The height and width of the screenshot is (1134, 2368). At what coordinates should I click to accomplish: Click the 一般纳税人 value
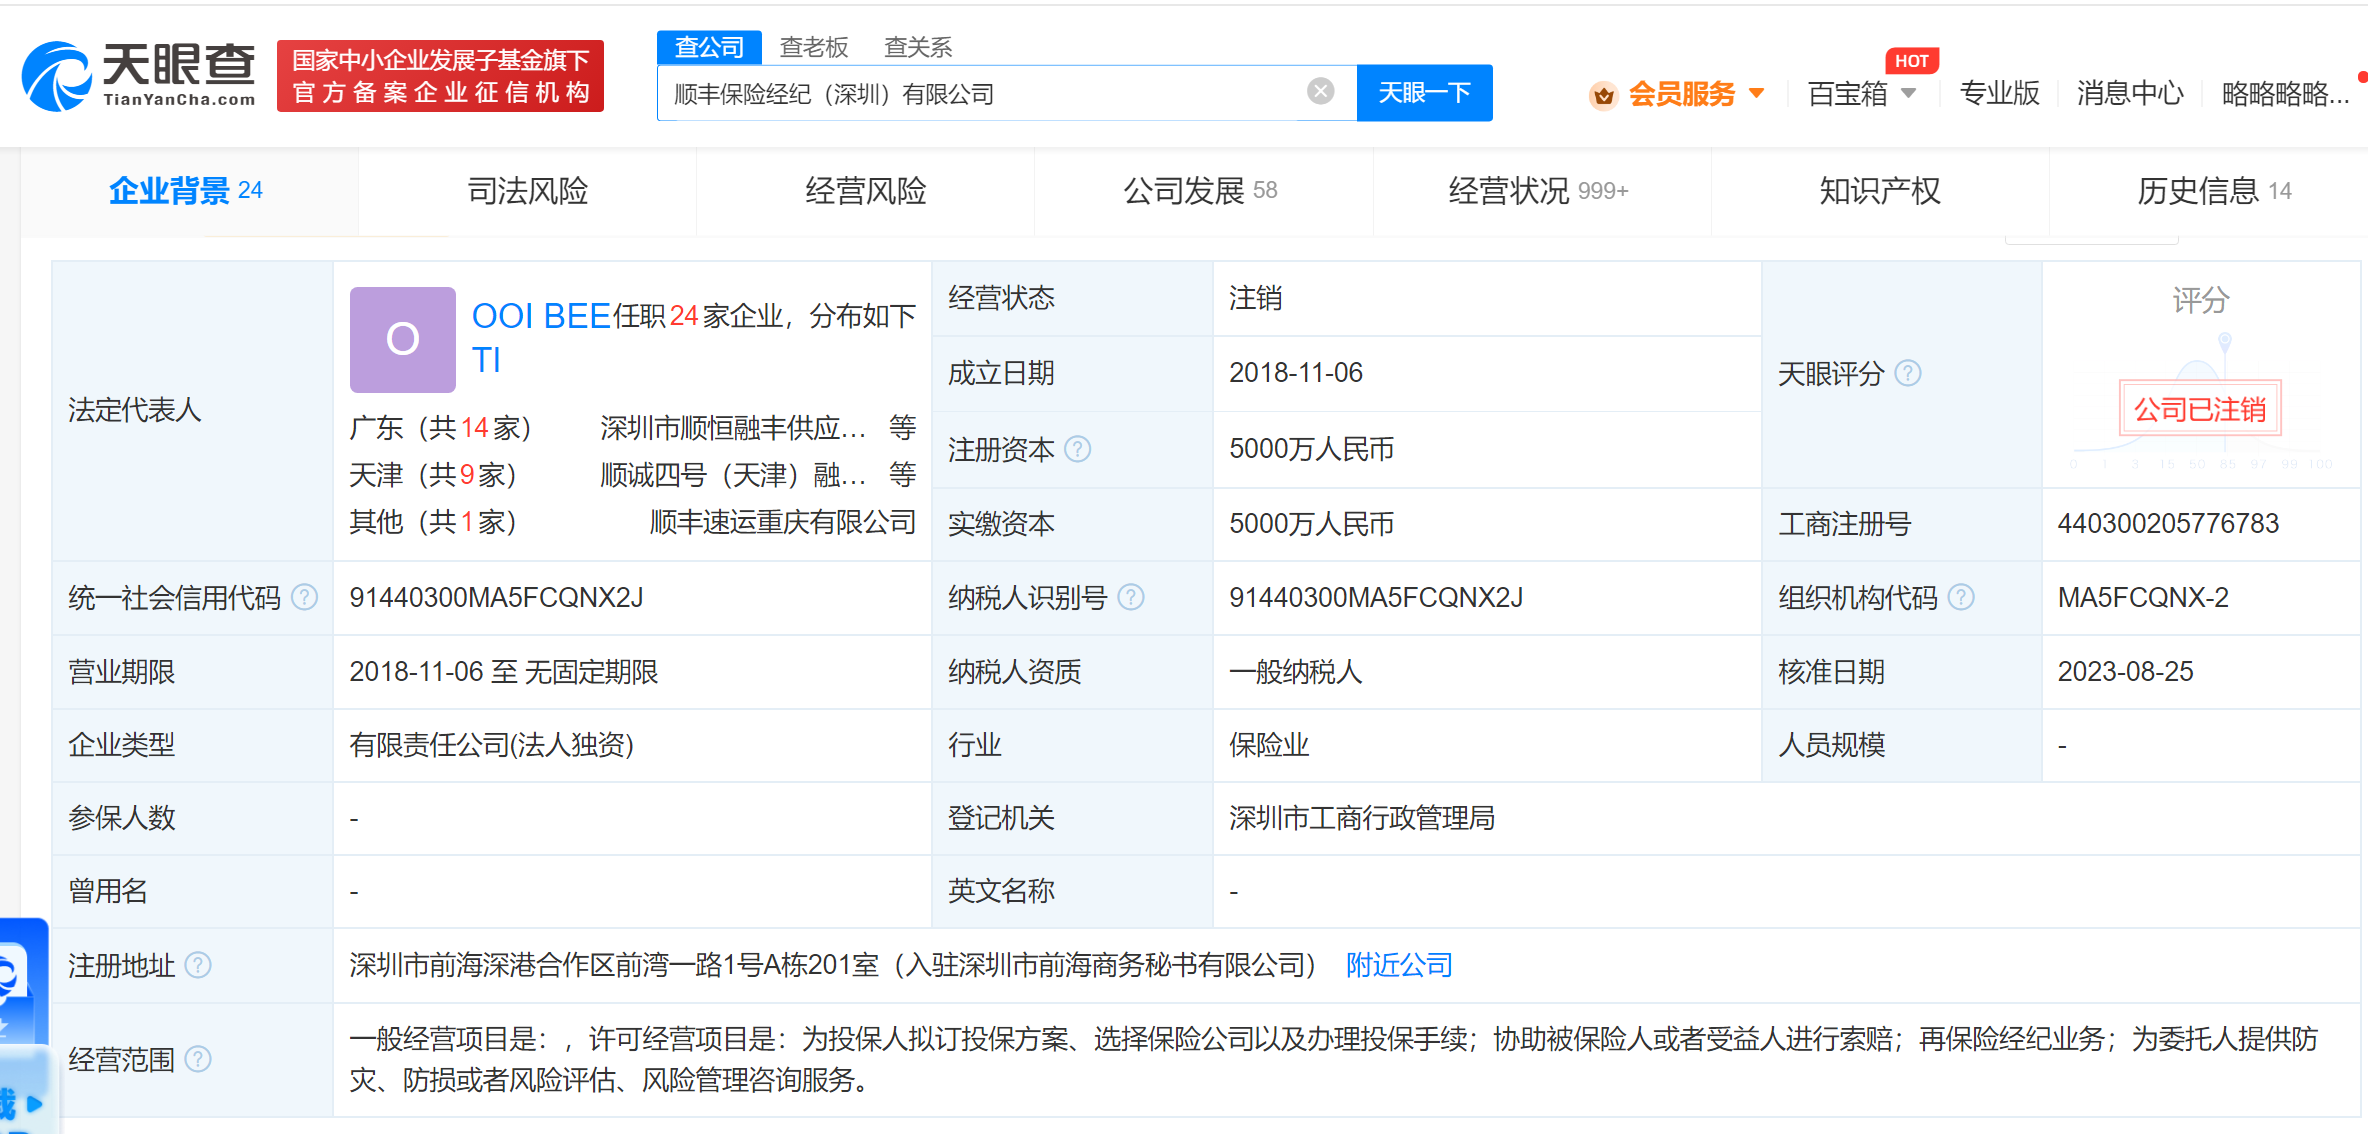[x=1296, y=671]
